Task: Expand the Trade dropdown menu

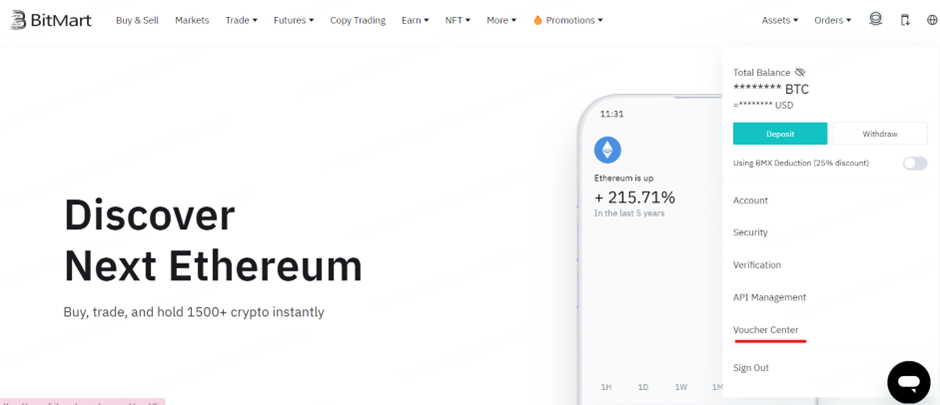Action: [241, 20]
